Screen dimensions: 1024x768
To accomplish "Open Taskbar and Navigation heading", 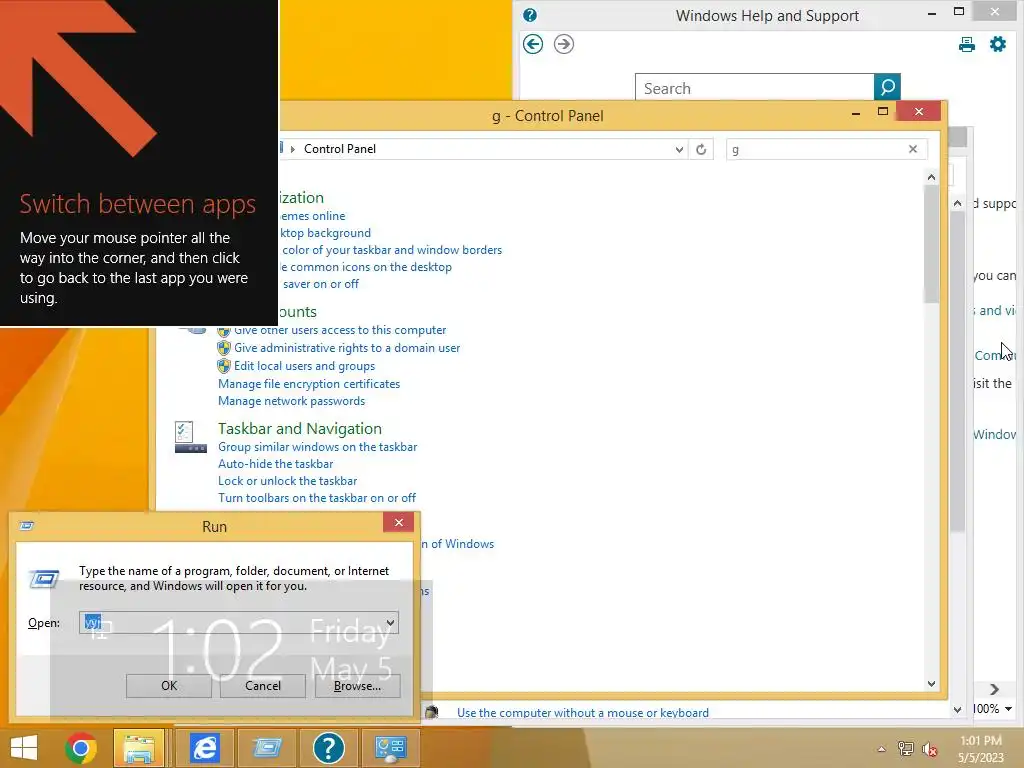I will (300, 428).
